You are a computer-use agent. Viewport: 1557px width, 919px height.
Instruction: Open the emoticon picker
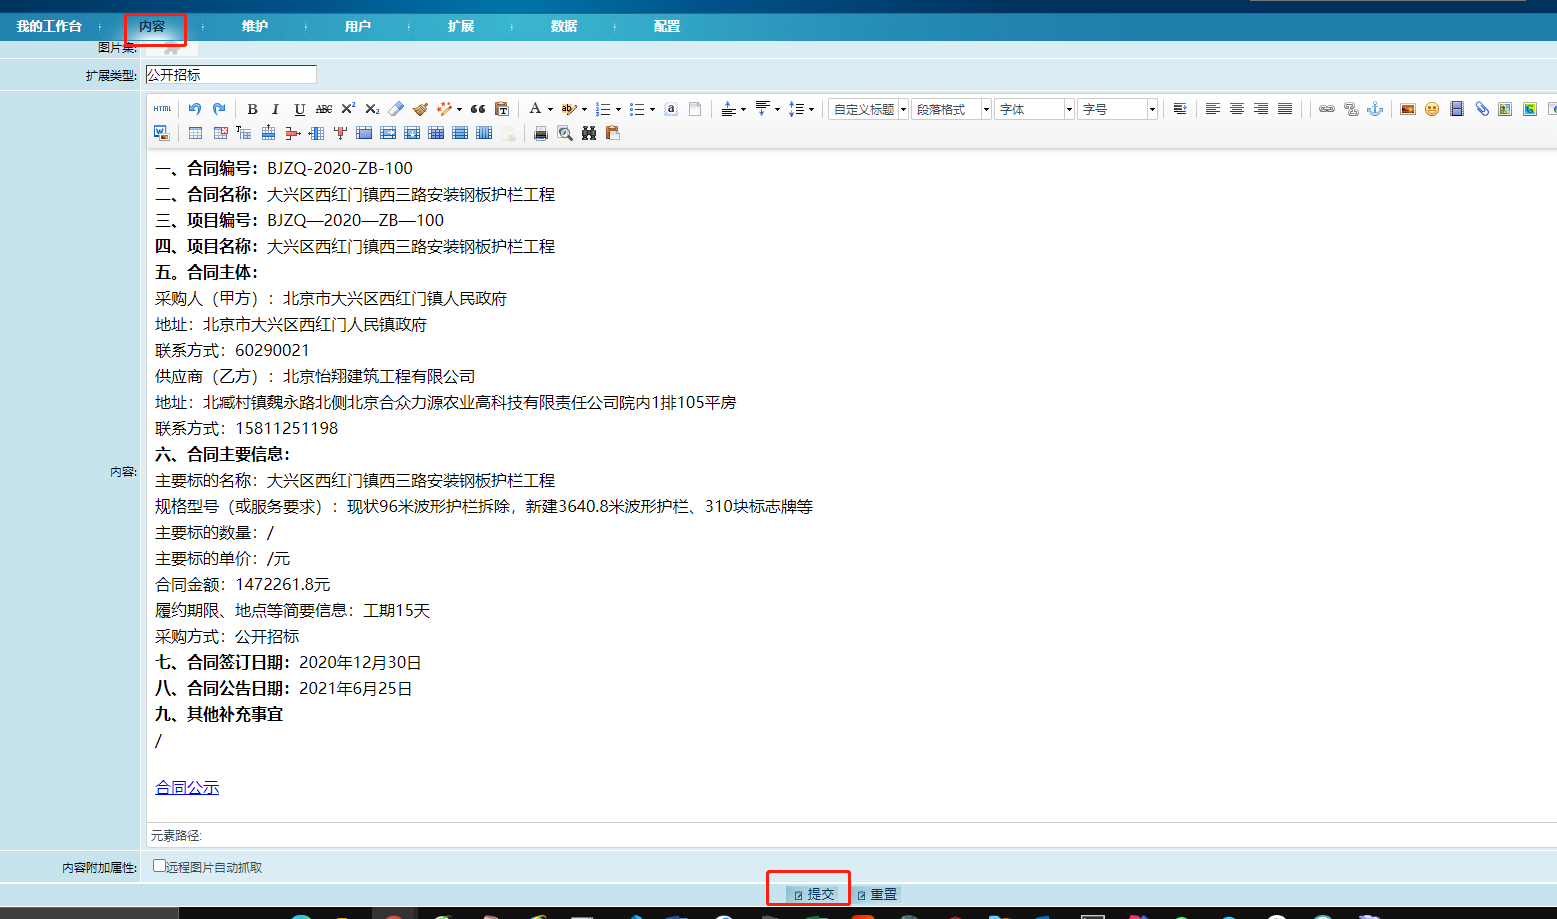click(1432, 109)
